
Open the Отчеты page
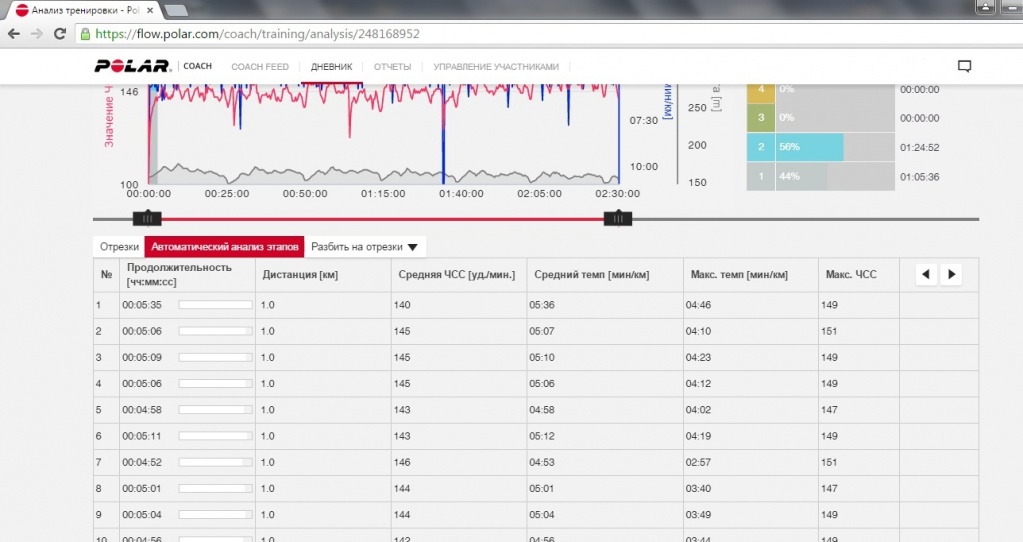point(392,67)
